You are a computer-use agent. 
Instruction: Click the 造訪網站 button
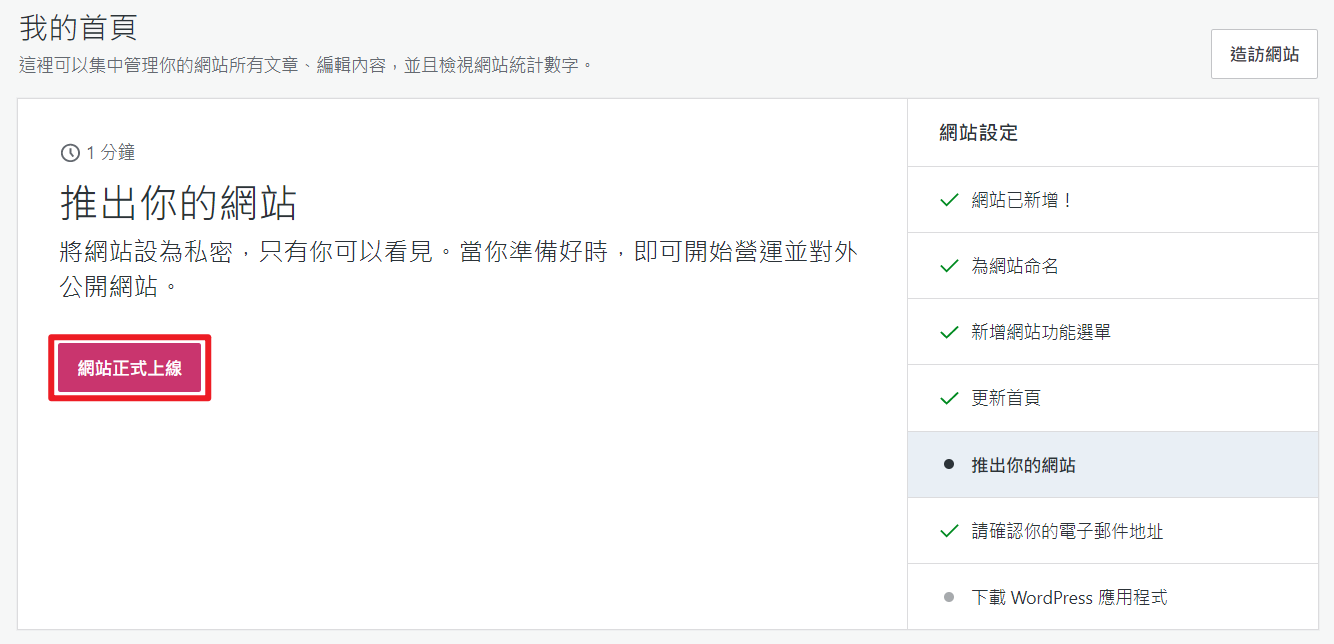[x=1264, y=54]
